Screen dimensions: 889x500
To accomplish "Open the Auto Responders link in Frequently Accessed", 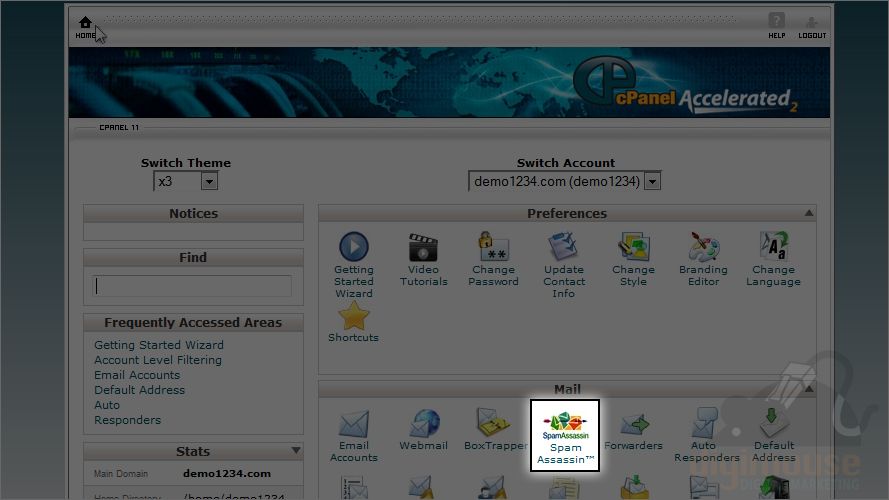I will pos(128,413).
